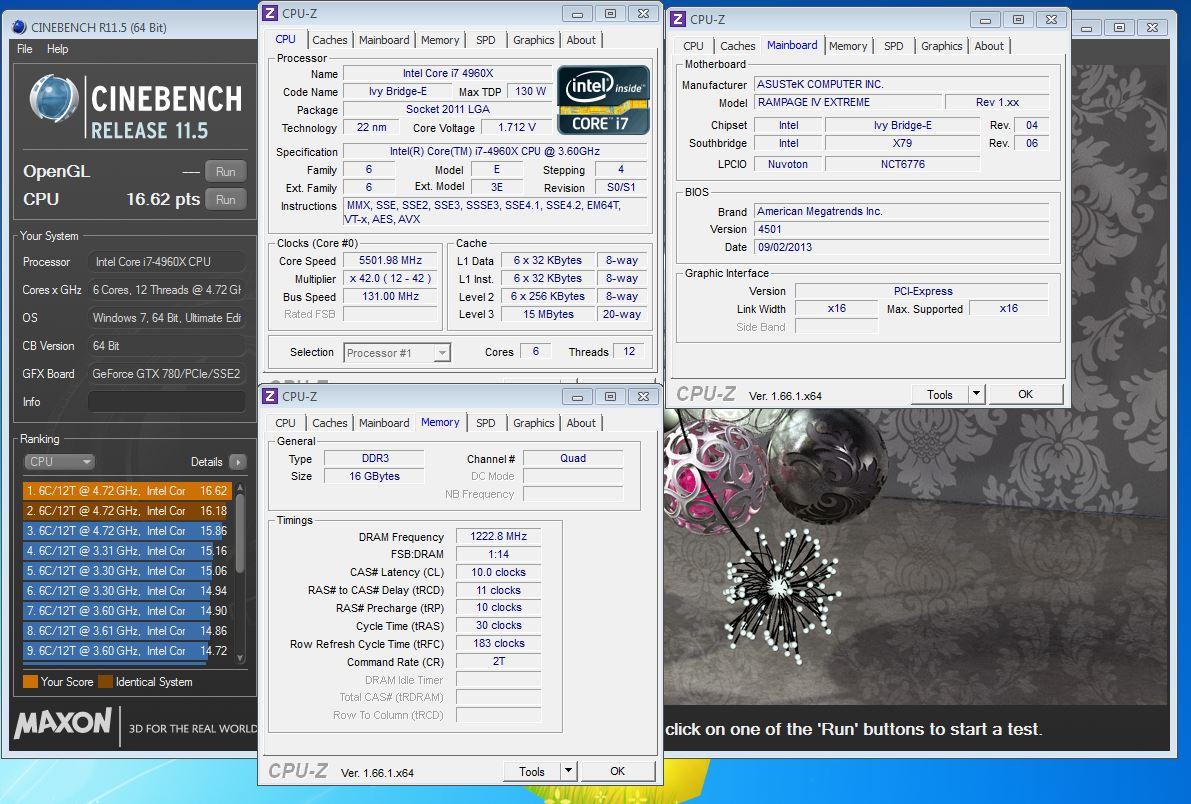This screenshot has height=804, width=1191.
Task: Select About tab in CPU-Z Memory window
Action: tap(581, 423)
